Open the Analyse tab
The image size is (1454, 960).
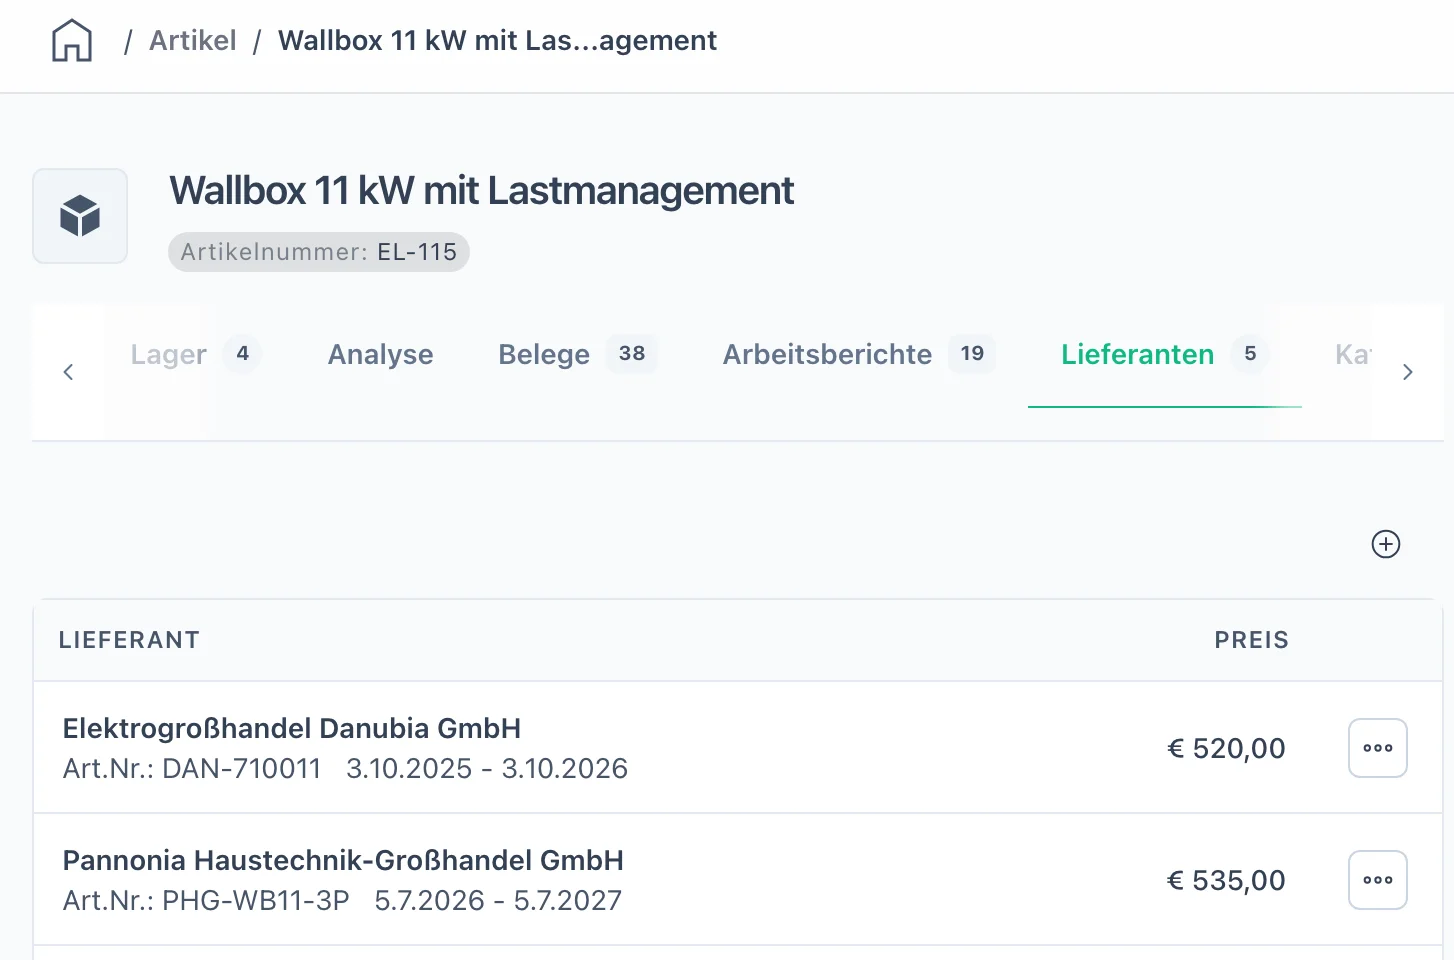pos(380,354)
